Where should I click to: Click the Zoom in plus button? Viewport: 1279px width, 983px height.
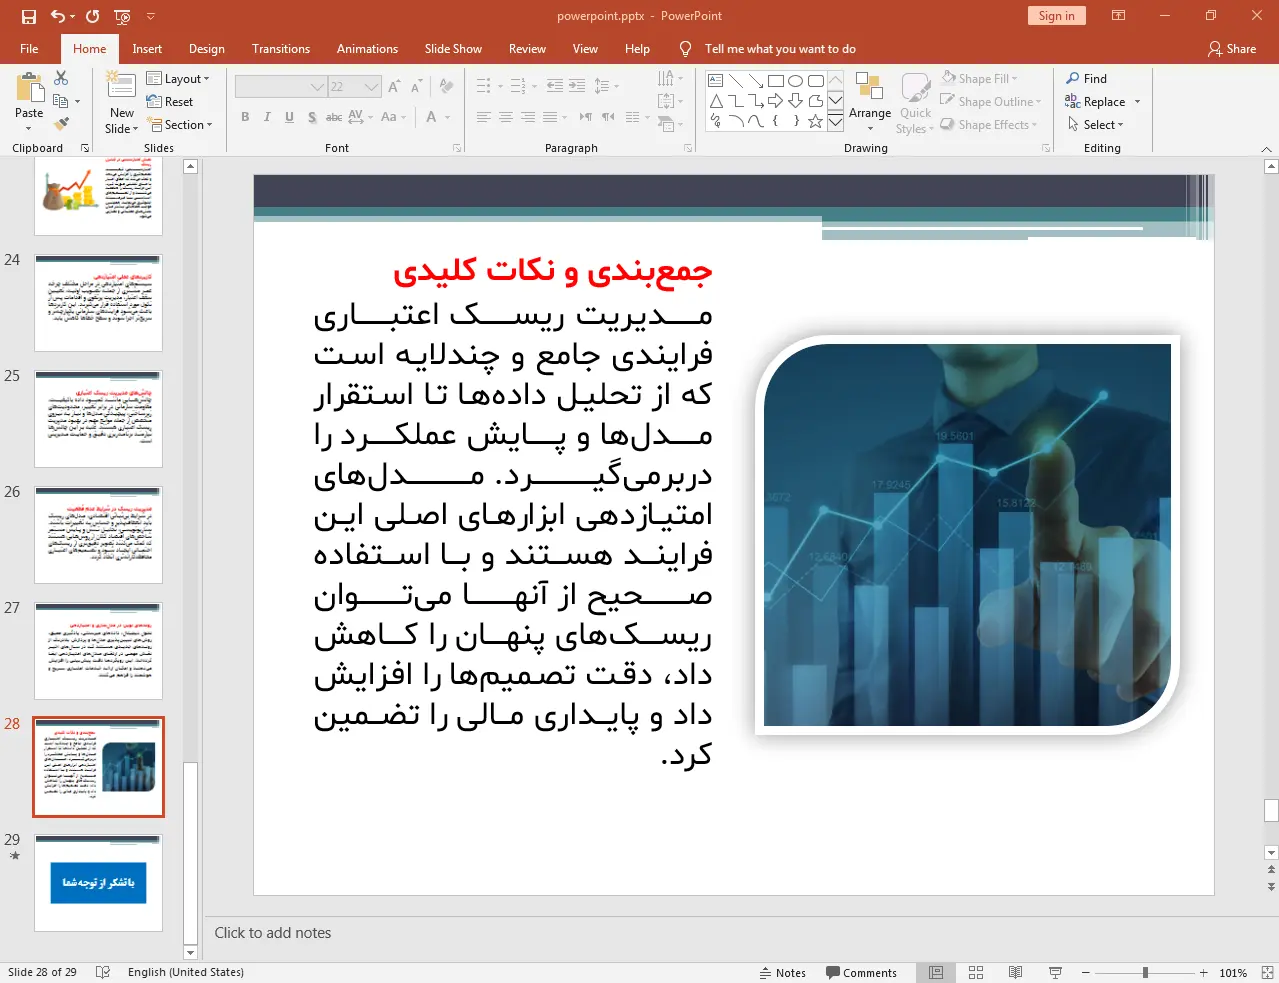(1204, 973)
